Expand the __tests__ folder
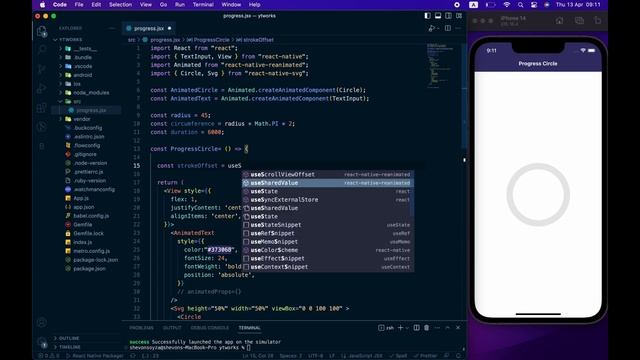This screenshot has height=360, width=640. [x=85, y=49]
